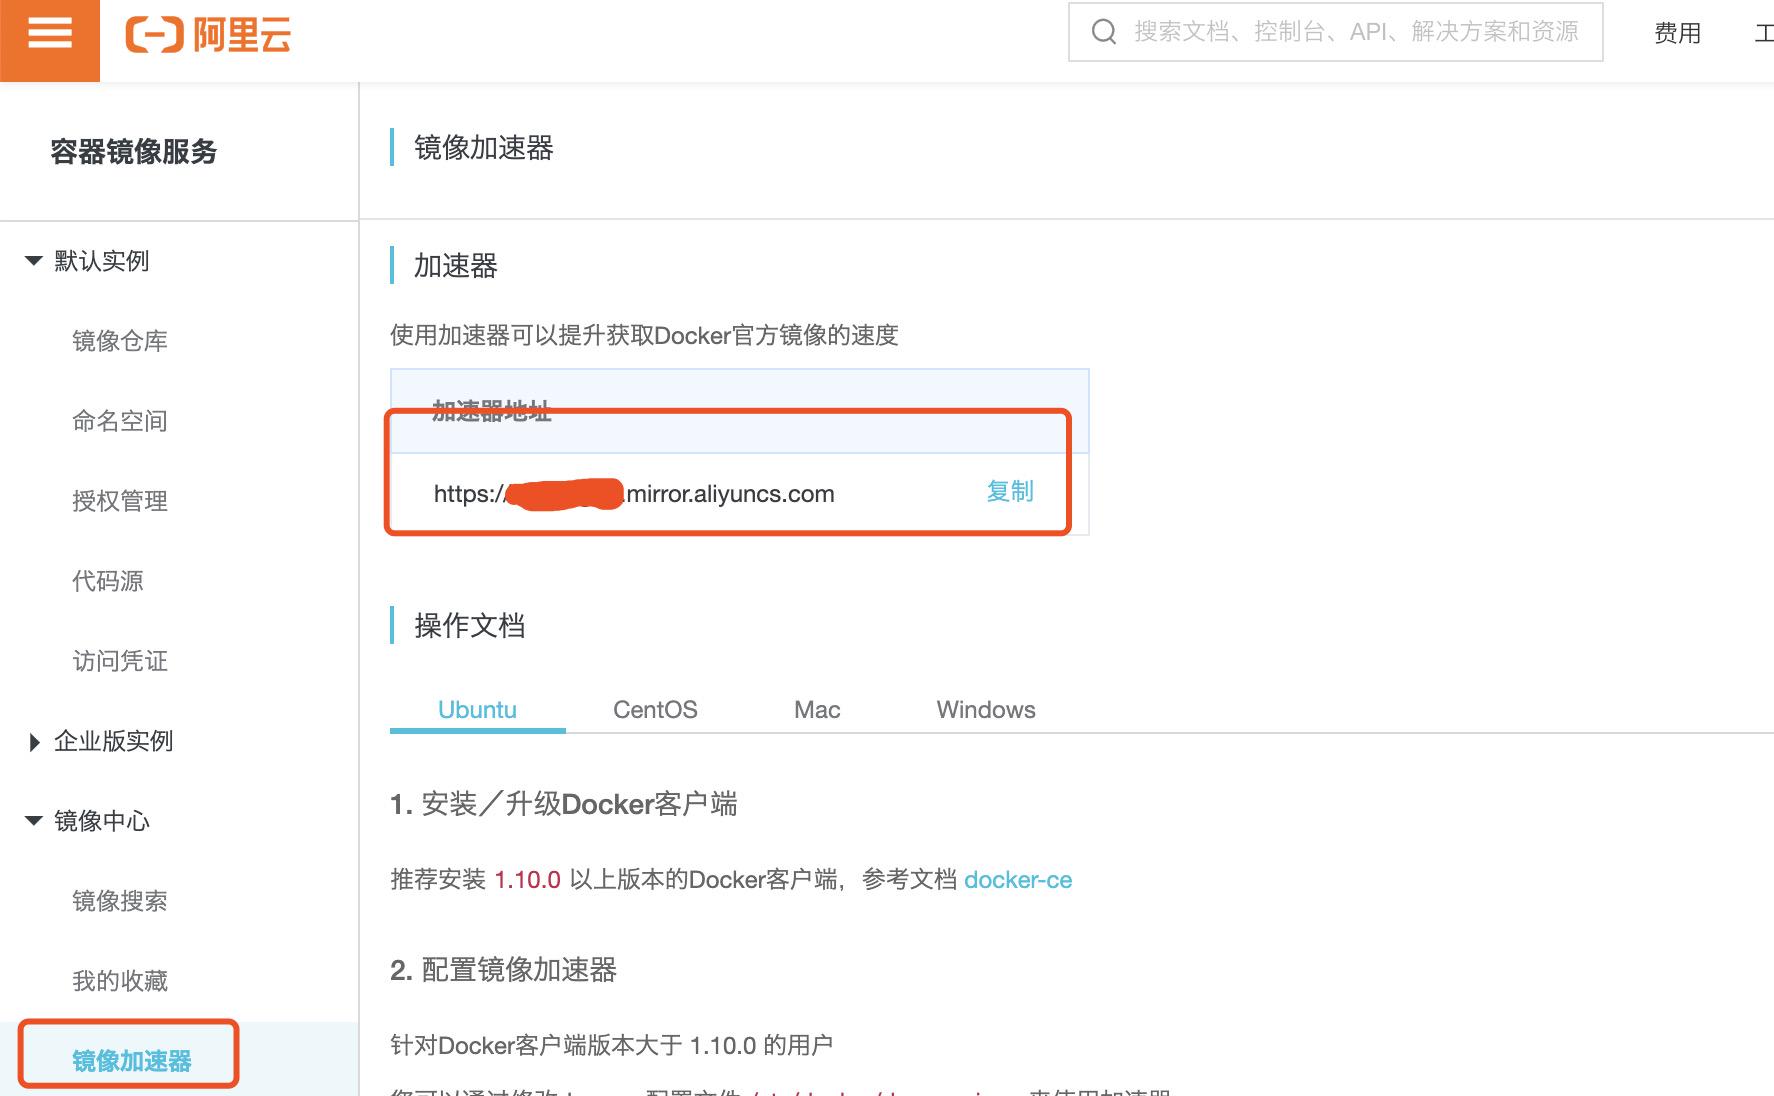This screenshot has width=1774, height=1096.
Task: Click the 容器镜像服务 sidebar title
Action: (x=134, y=152)
